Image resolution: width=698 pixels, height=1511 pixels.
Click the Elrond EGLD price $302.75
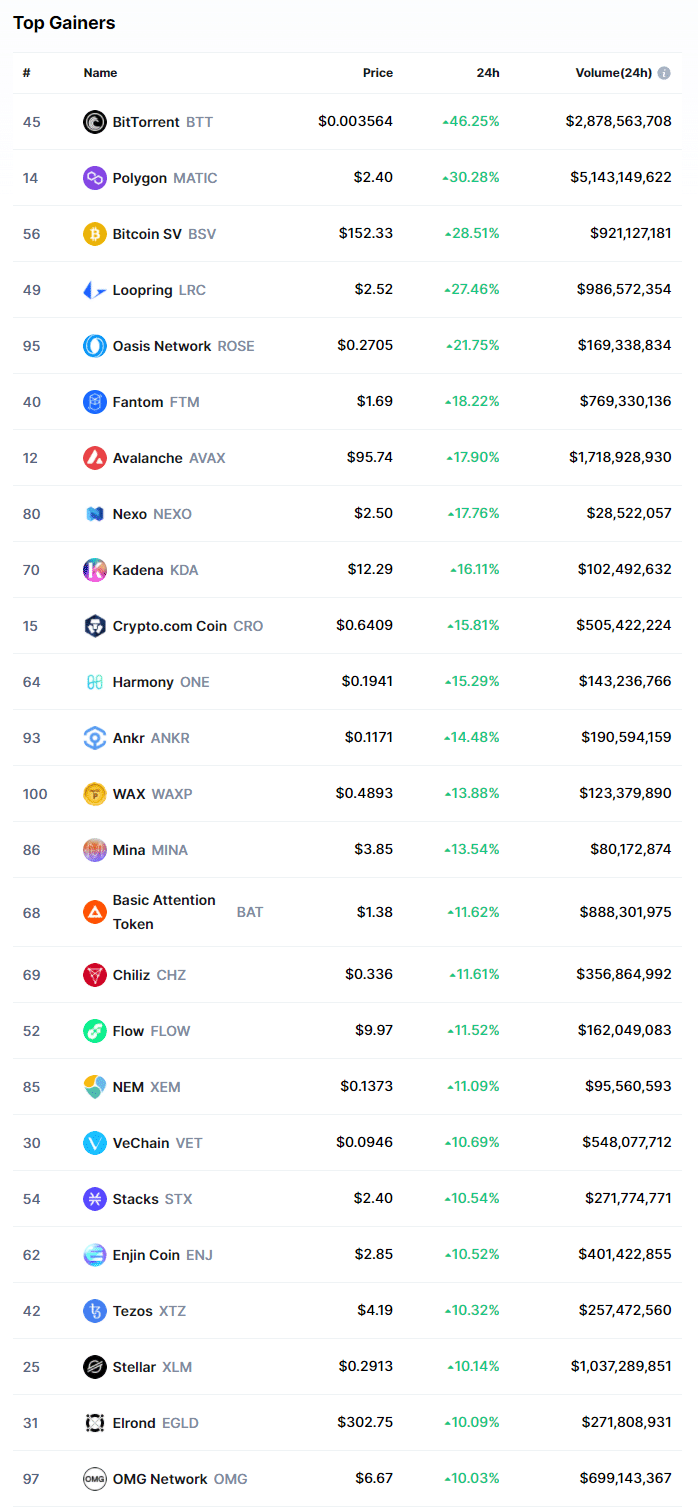coord(365,1423)
